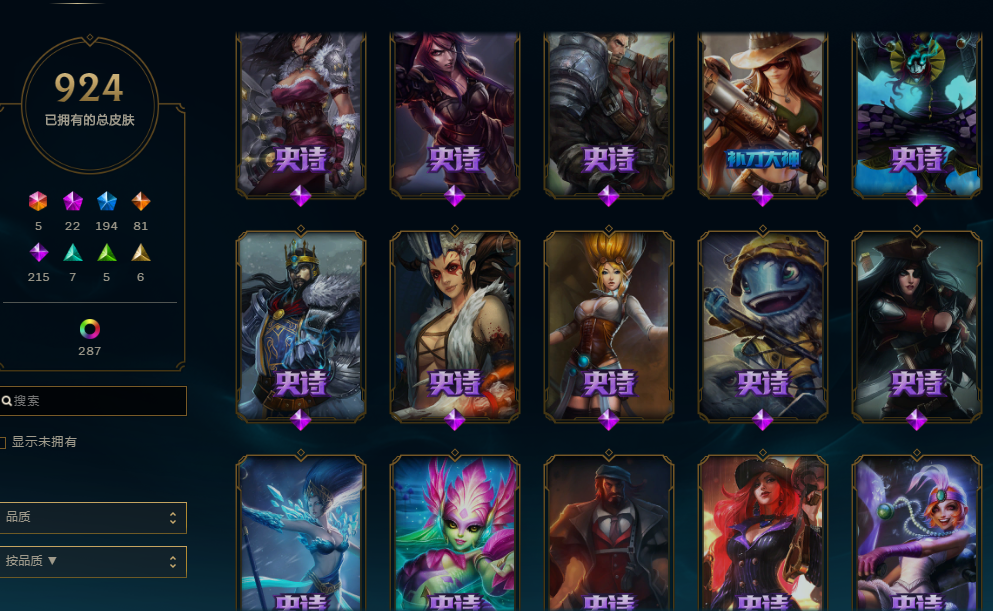993x611 pixels.
Task: Click the 搜索 search input field
Action: click(x=92, y=401)
